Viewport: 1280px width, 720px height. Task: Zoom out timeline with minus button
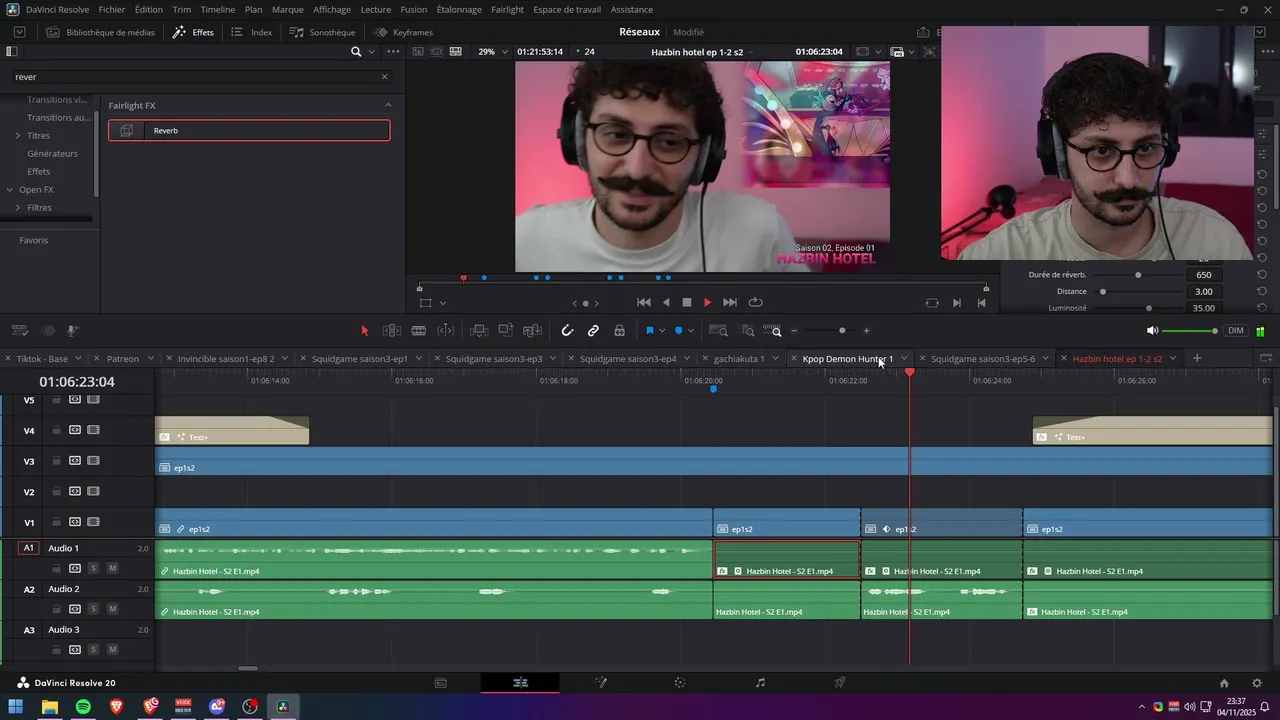(x=795, y=331)
